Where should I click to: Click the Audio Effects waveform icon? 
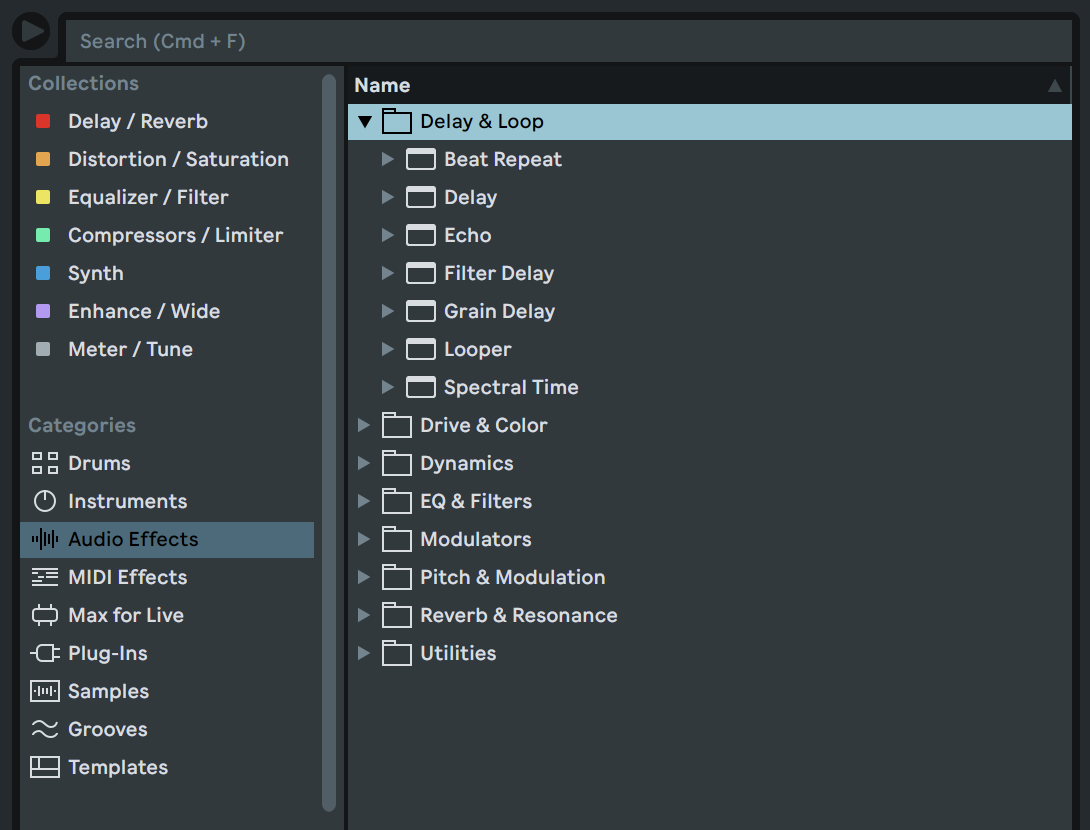click(44, 539)
